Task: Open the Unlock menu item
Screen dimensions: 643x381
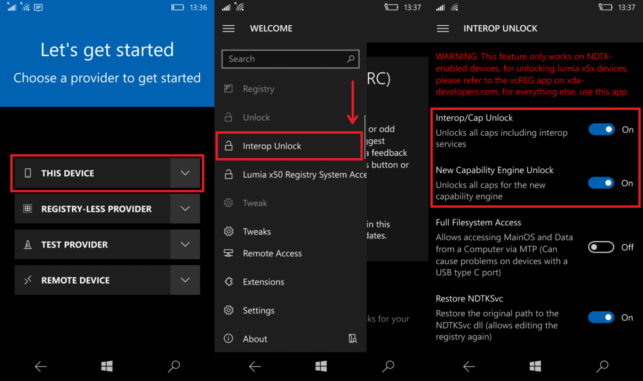Action: coord(290,118)
